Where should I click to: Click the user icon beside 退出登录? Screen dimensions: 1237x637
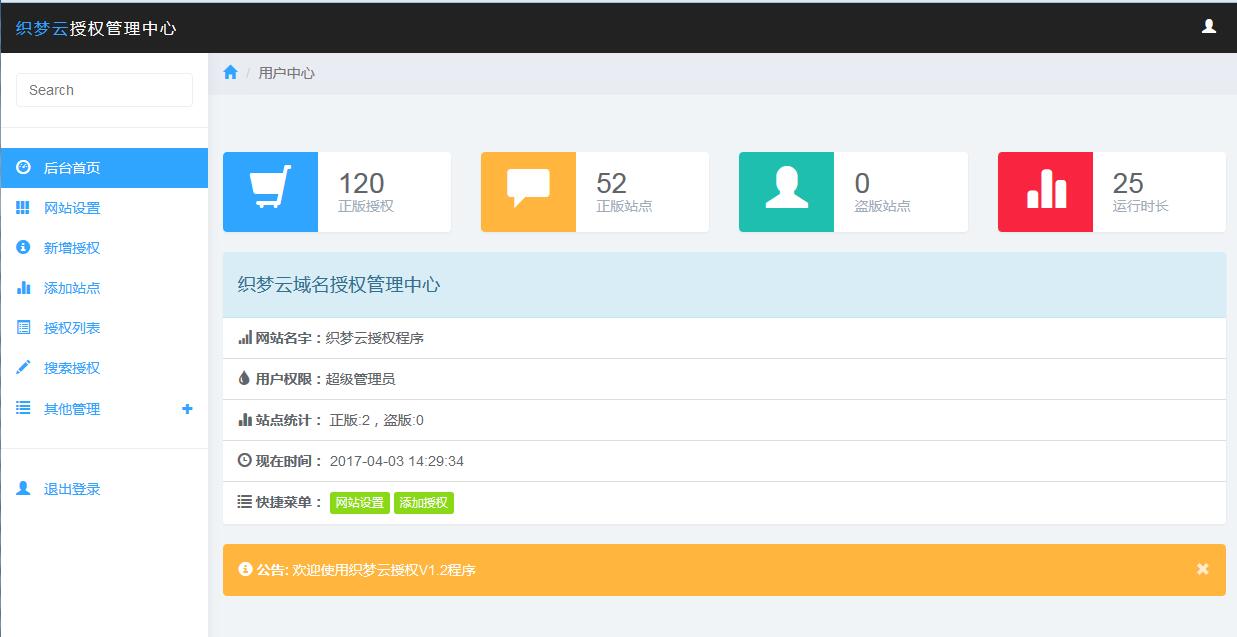pos(23,488)
